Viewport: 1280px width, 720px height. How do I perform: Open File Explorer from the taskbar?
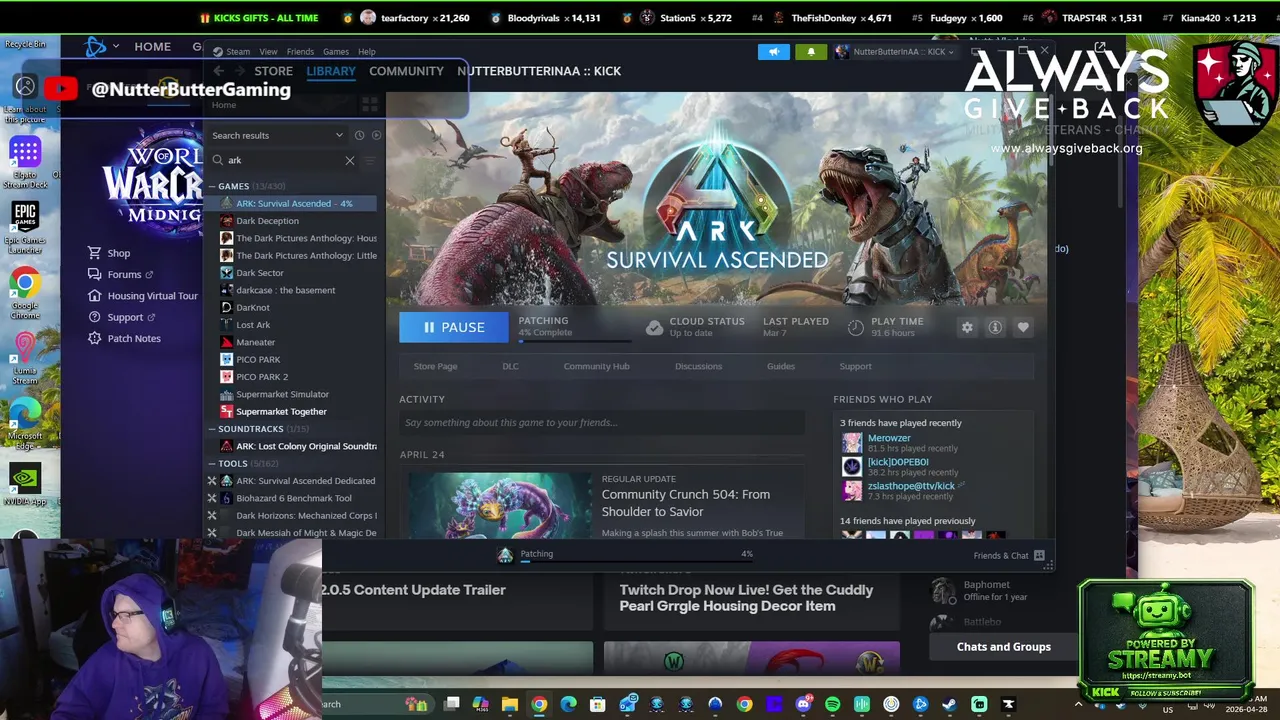tap(510, 705)
